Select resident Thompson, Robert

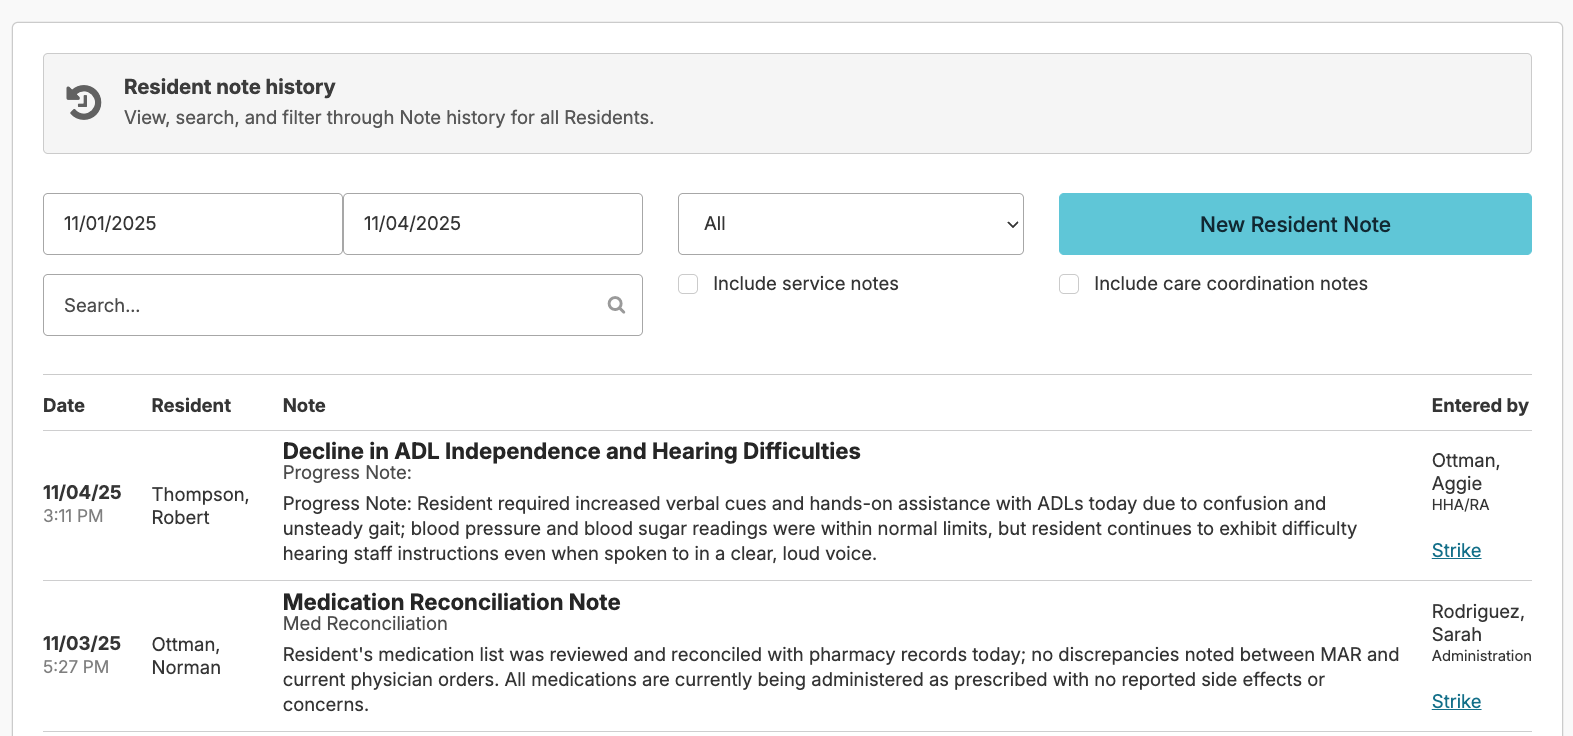coord(200,506)
